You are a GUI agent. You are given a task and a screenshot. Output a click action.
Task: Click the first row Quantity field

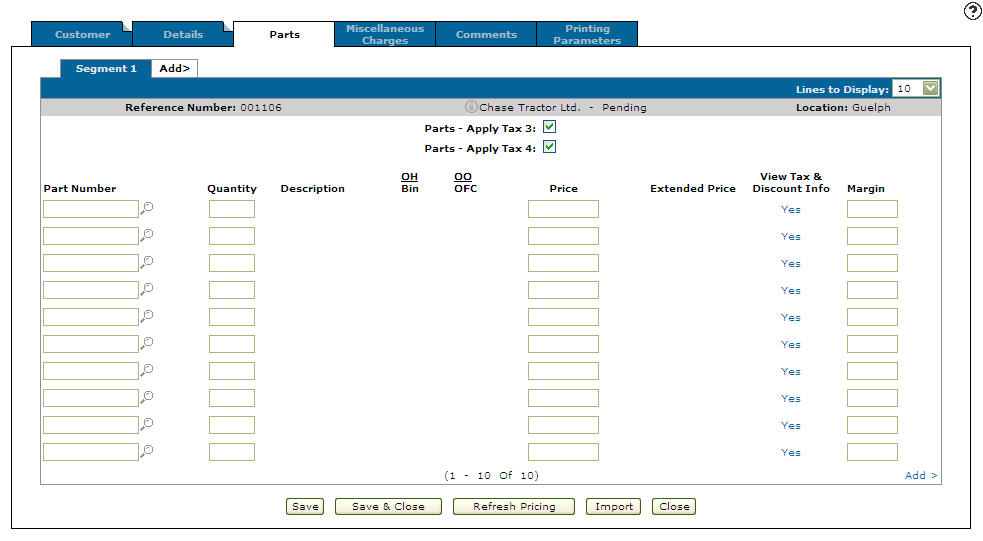click(232, 209)
